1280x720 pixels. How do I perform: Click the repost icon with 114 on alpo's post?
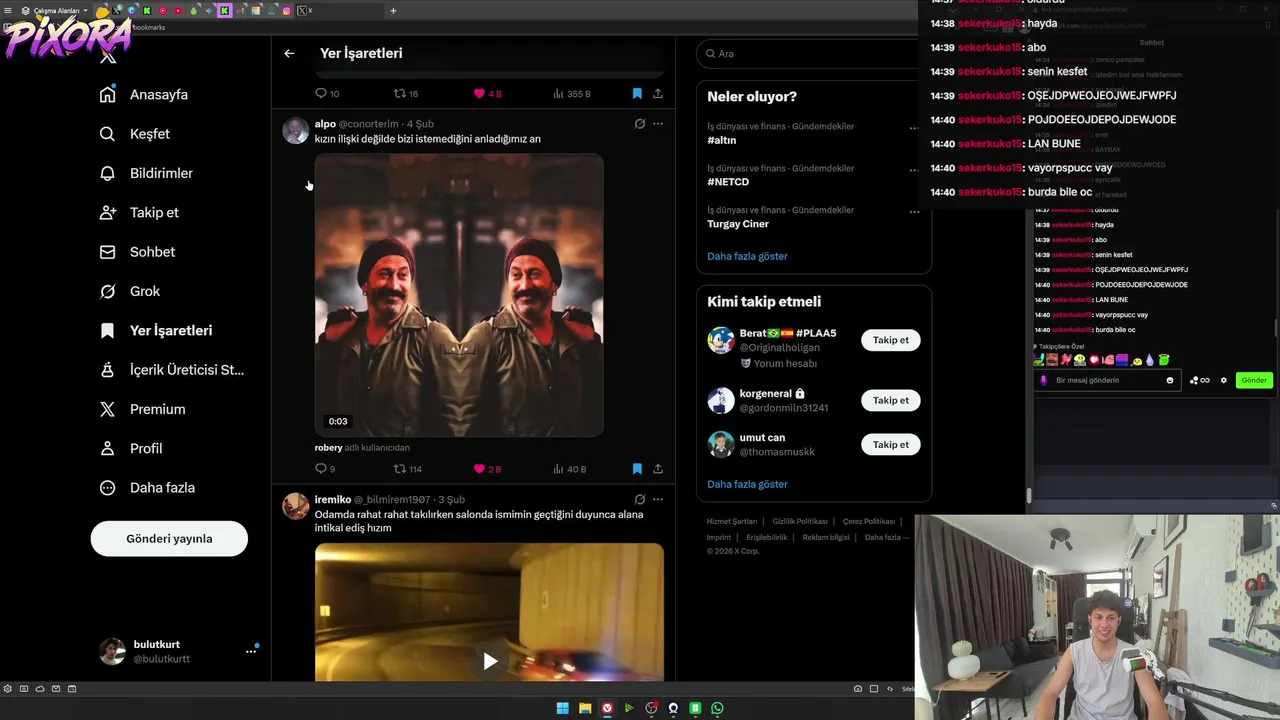(x=400, y=468)
